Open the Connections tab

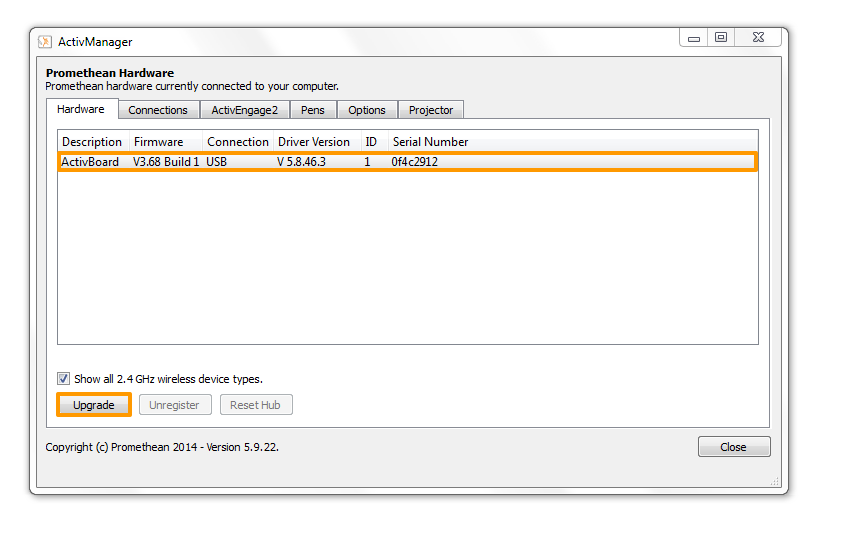(x=158, y=110)
